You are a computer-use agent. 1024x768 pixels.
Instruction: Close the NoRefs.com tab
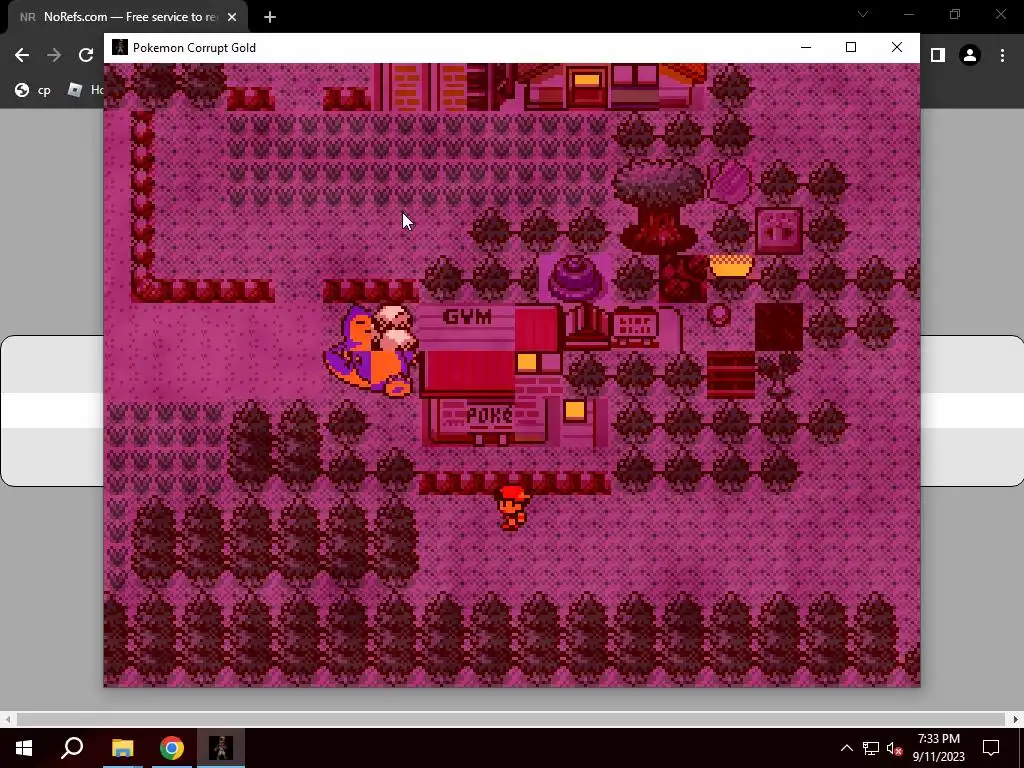click(x=232, y=17)
